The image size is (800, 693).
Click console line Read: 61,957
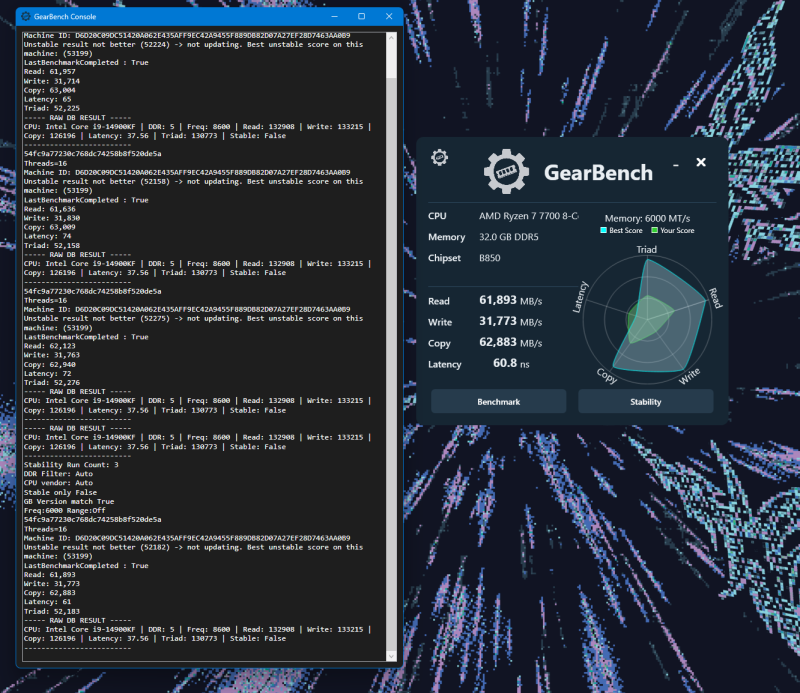pos(49,71)
